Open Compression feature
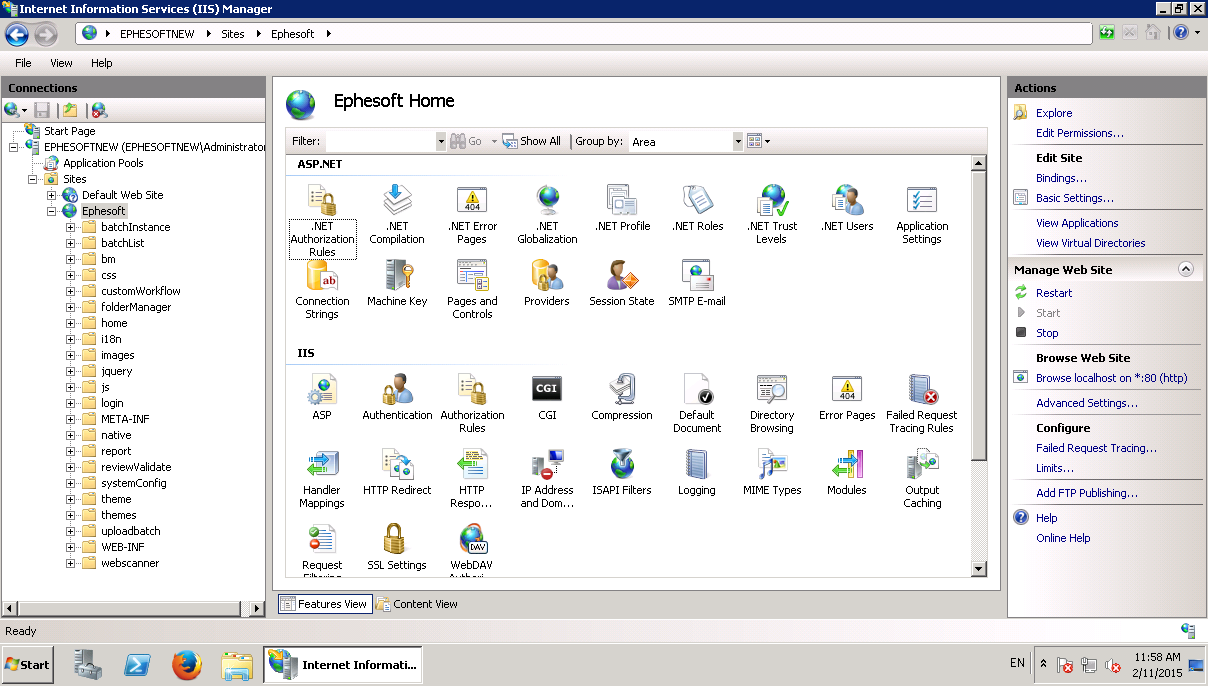Image resolution: width=1208 pixels, height=686 pixels. [622, 397]
